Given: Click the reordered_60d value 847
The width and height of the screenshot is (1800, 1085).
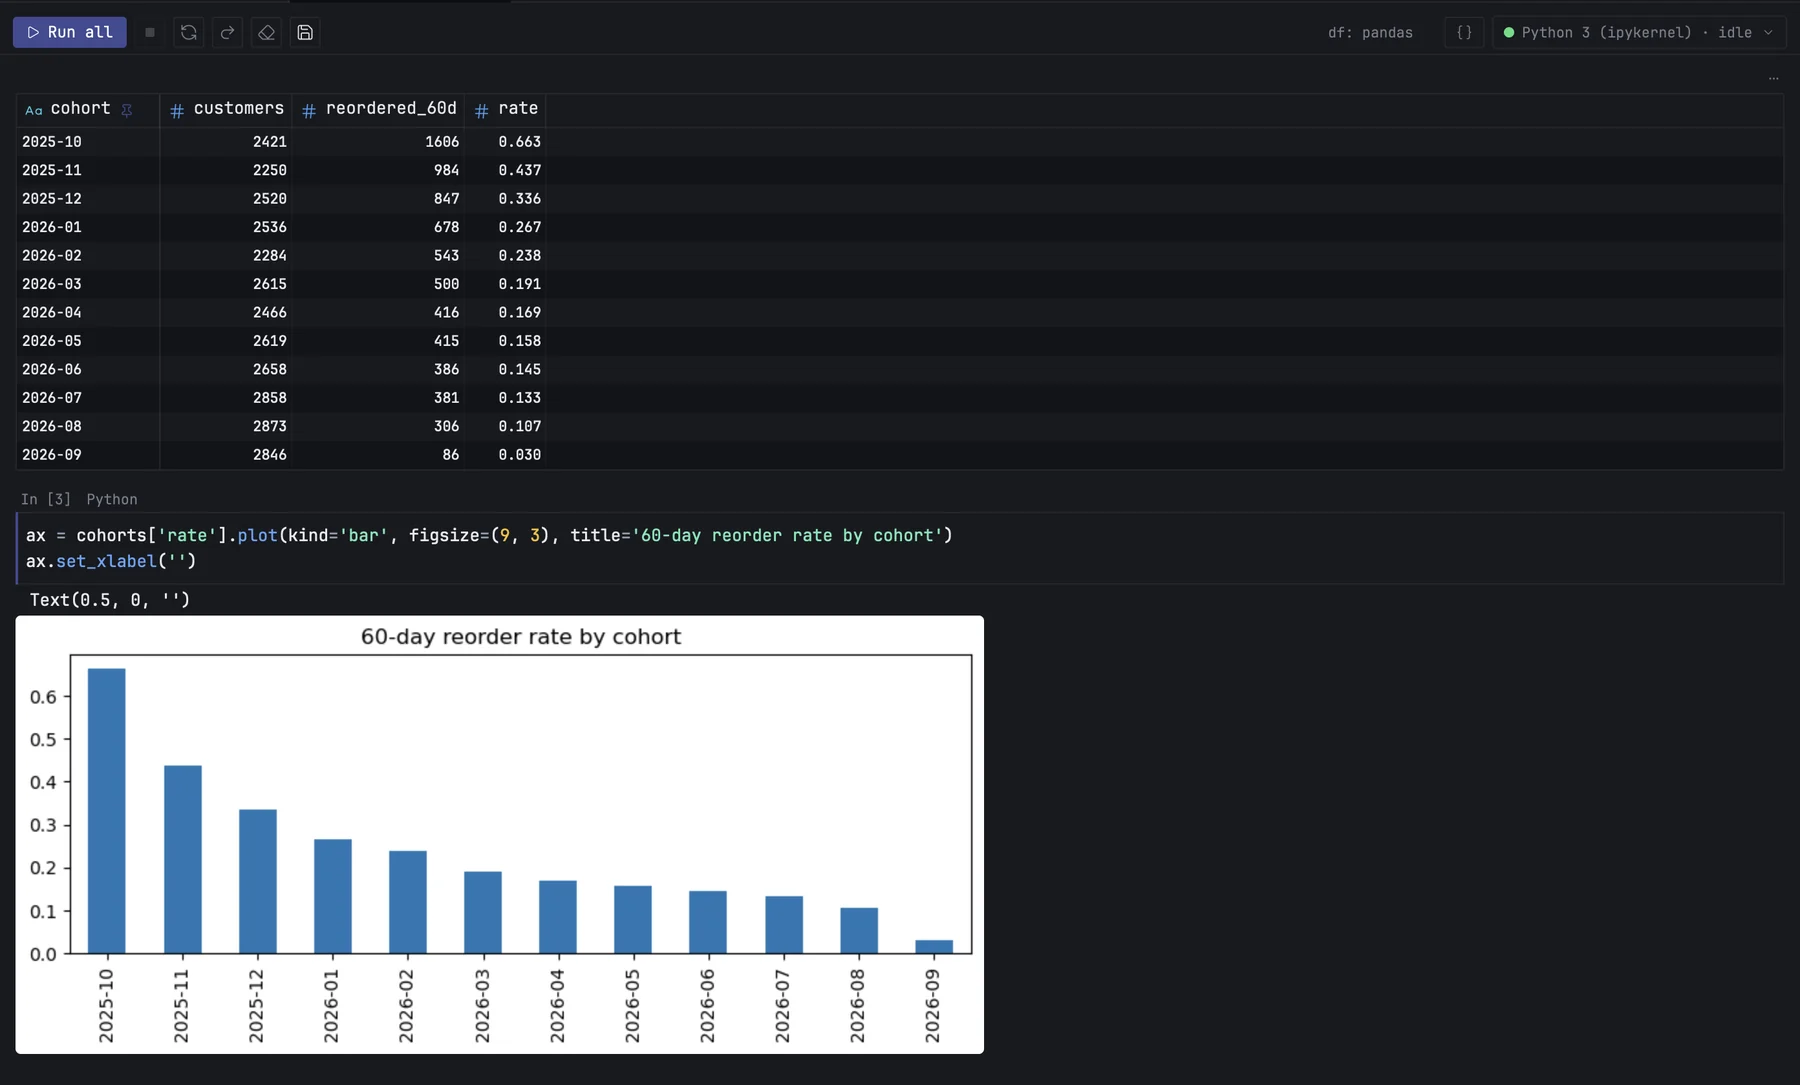Looking at the screenshot, I should click(447, 199).
